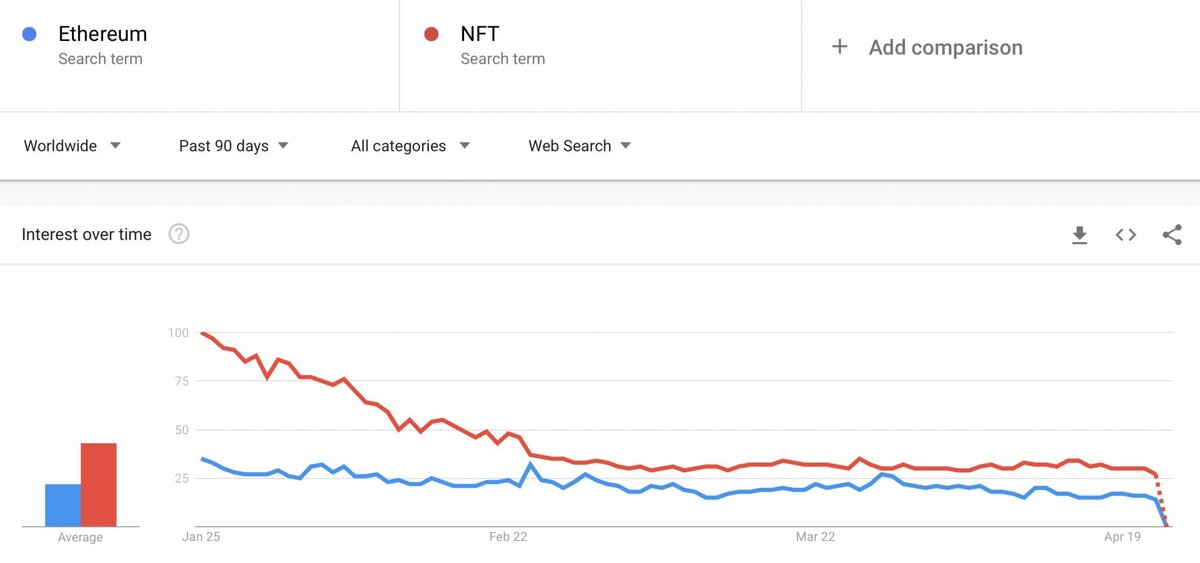Open the Worldwide region dropdown
The height and width of the screenshot is (563, 1200).
(x=72, y=146)
